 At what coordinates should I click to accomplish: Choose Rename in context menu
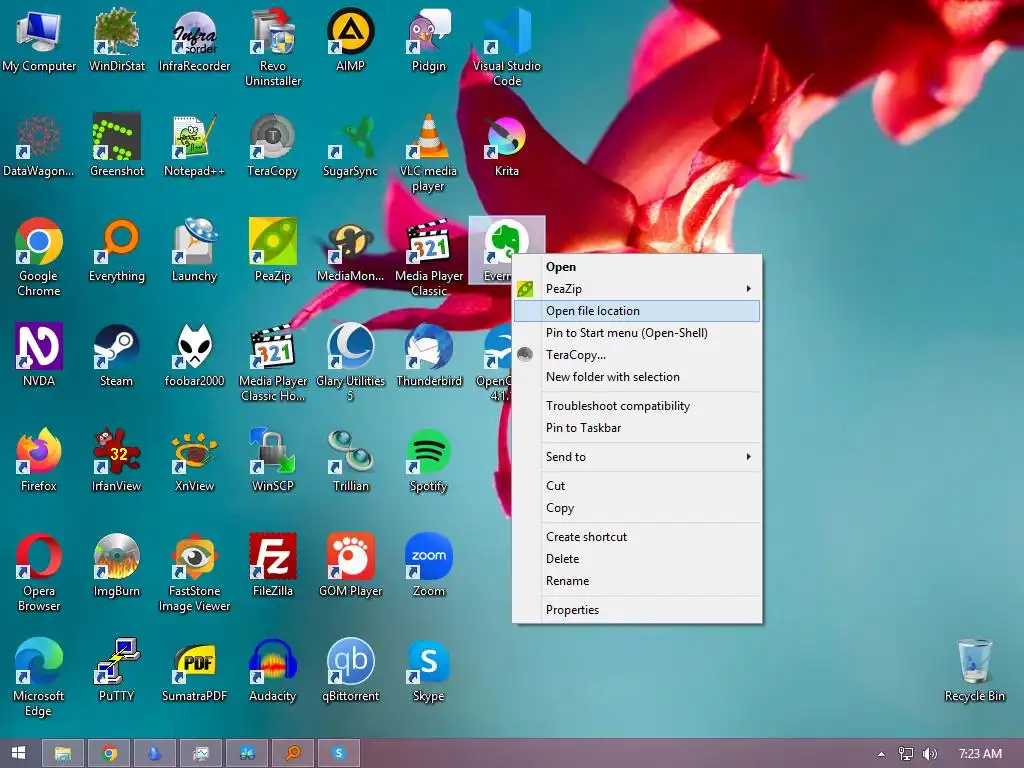coord(637,581)
